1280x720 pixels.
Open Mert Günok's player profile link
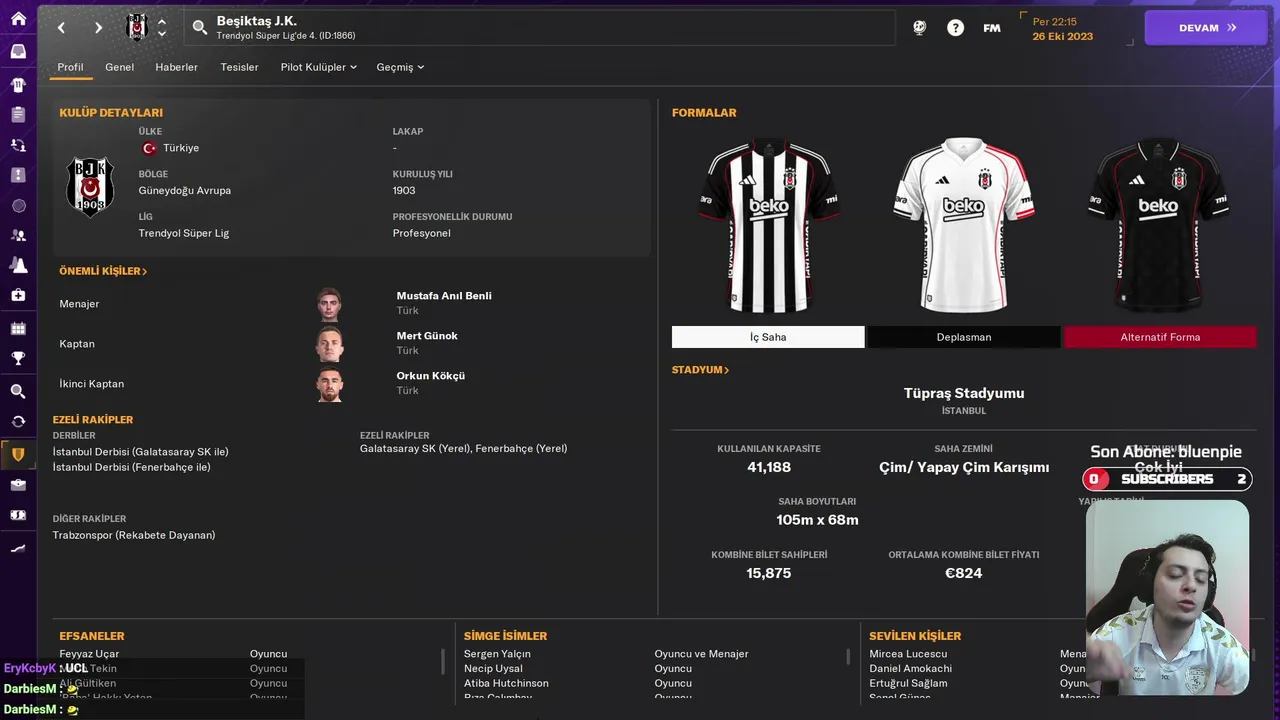coord(427,336)
